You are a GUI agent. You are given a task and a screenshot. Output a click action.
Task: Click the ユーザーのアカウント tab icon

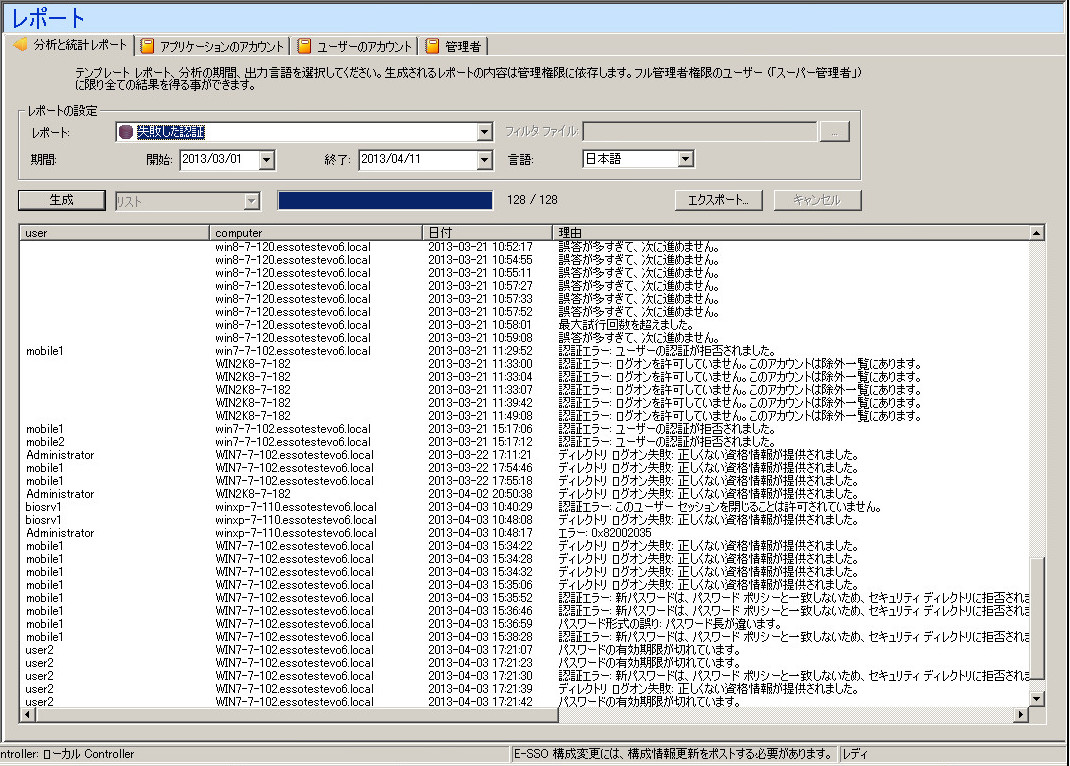[305, 46]
